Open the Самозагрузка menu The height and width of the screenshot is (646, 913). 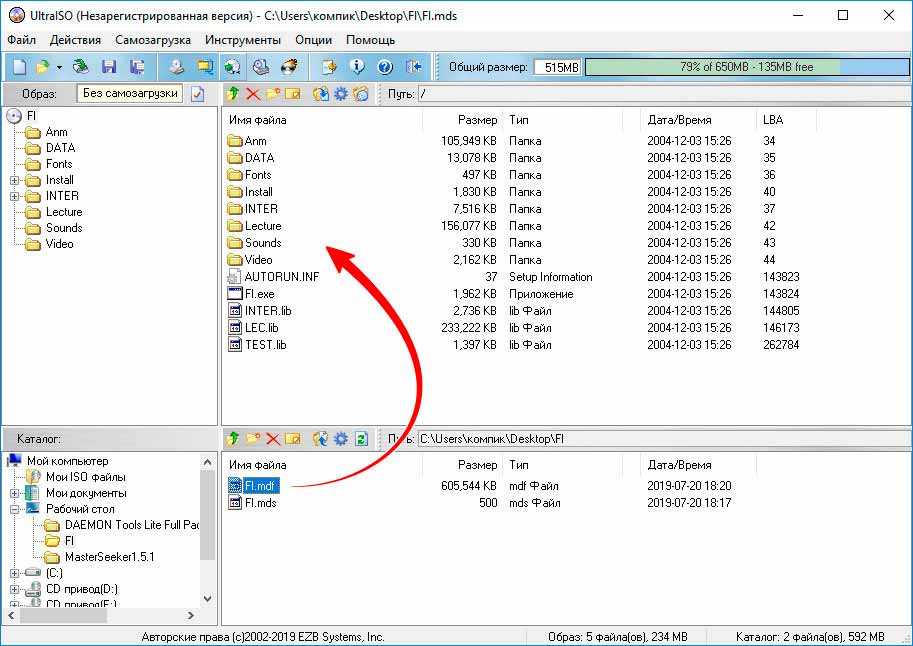(152, 40)
